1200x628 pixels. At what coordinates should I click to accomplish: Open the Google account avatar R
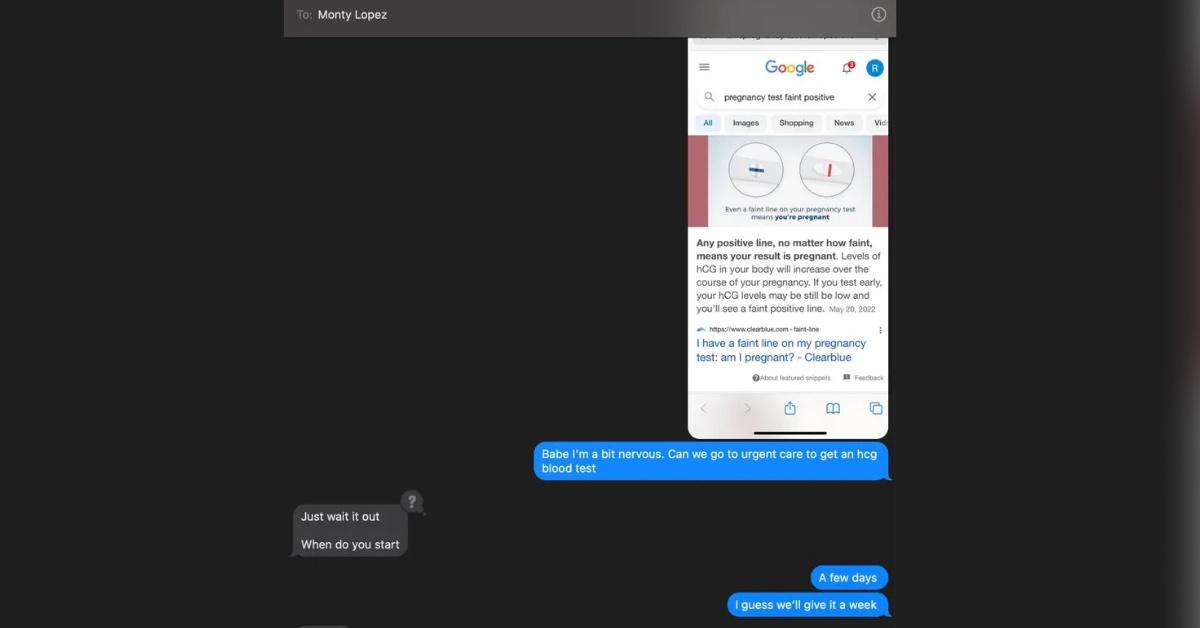(875, 68)
